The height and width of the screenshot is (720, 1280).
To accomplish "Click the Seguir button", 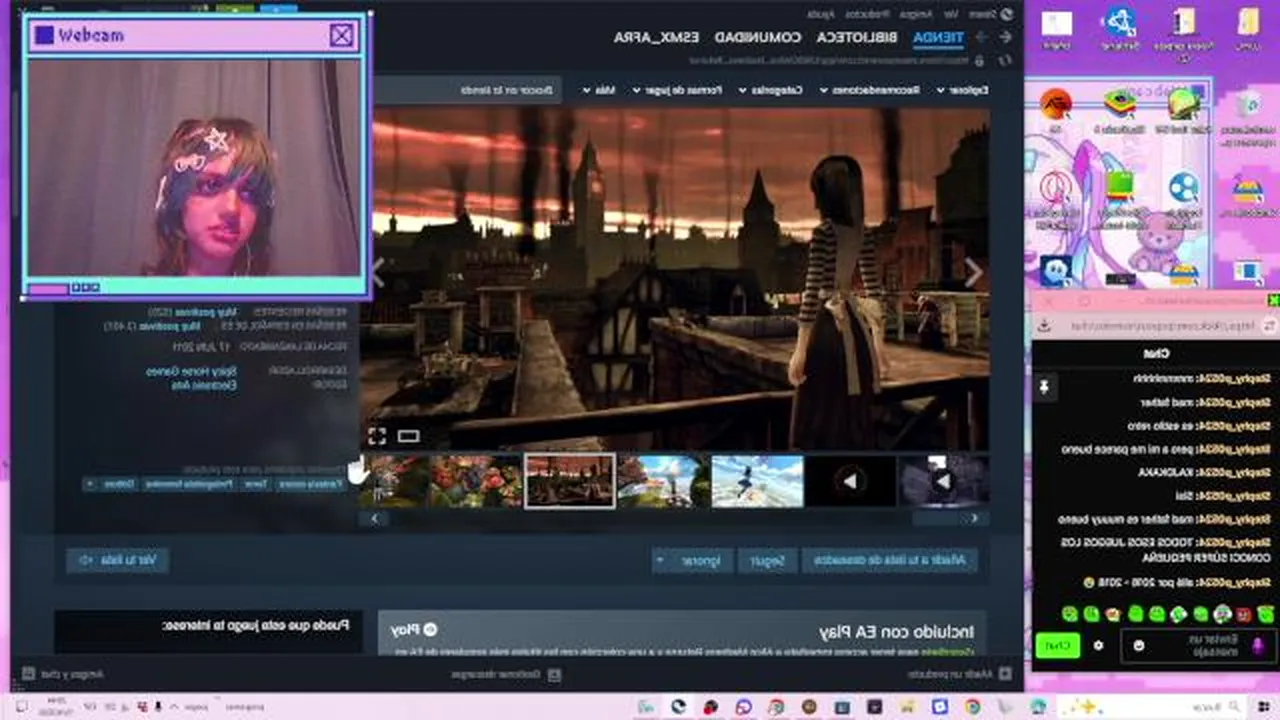I will pos(768,561).
